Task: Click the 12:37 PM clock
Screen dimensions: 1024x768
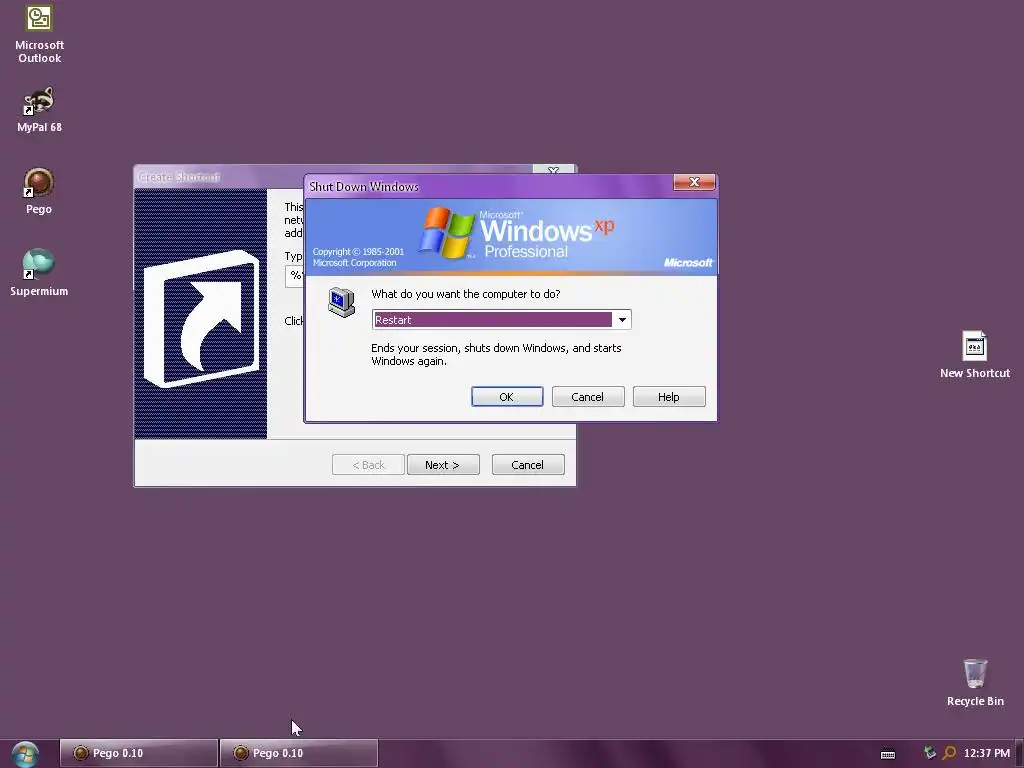Action: pyautogui.click(x=986, y=753)
